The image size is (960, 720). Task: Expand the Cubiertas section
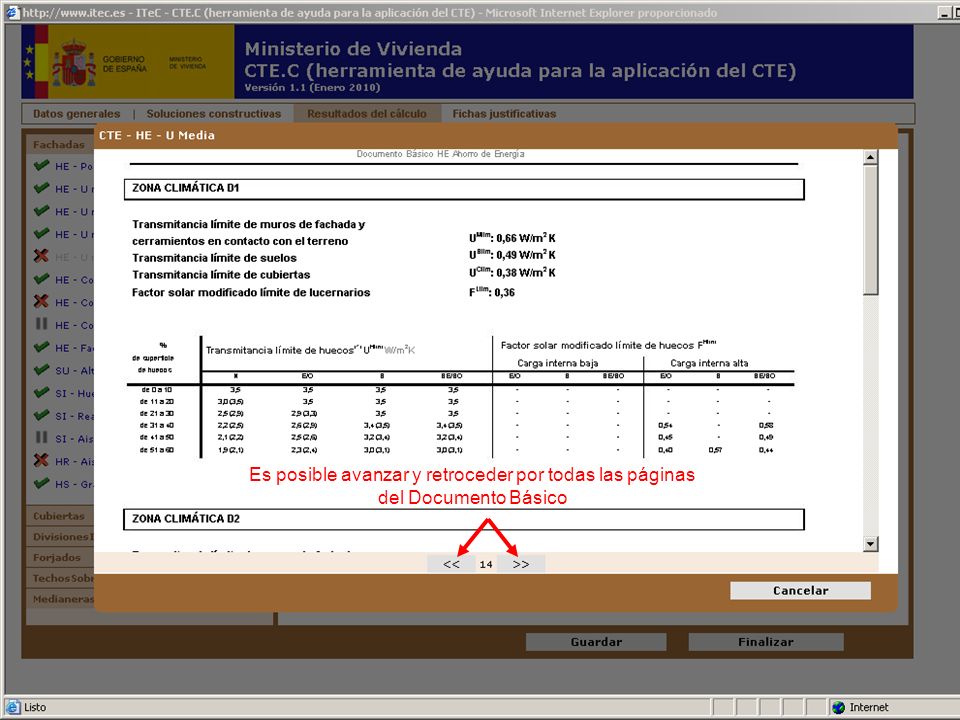(59, 516)
